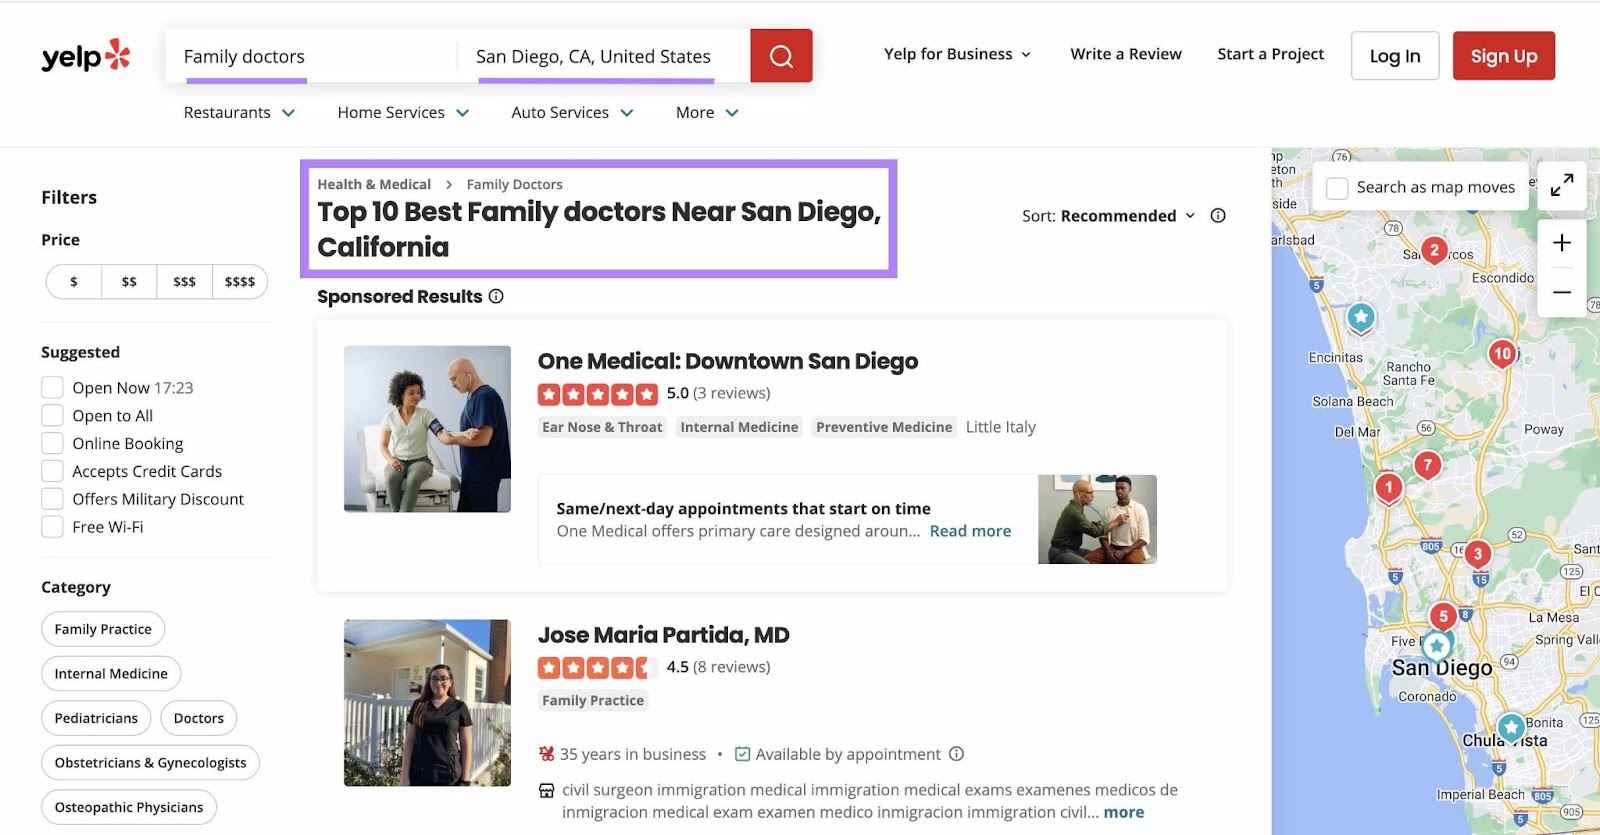Viewport: 1600px width, 835px height.
Task: Open One Medical ad doctor photo
Action: (x=1097, y=519)
